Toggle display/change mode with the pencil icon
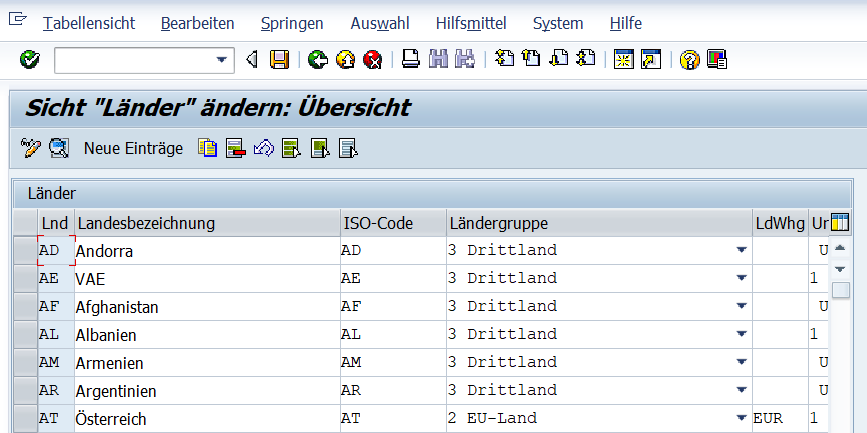 point(31,148)
